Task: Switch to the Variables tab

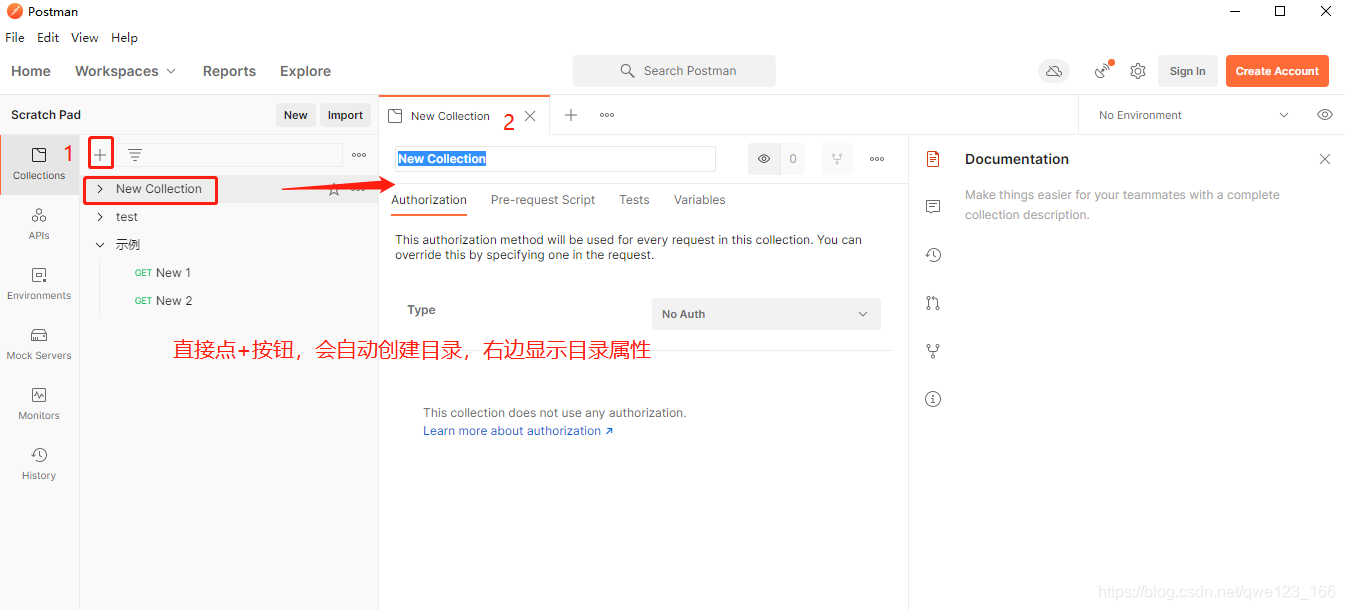Action: (x=699, y=200)
